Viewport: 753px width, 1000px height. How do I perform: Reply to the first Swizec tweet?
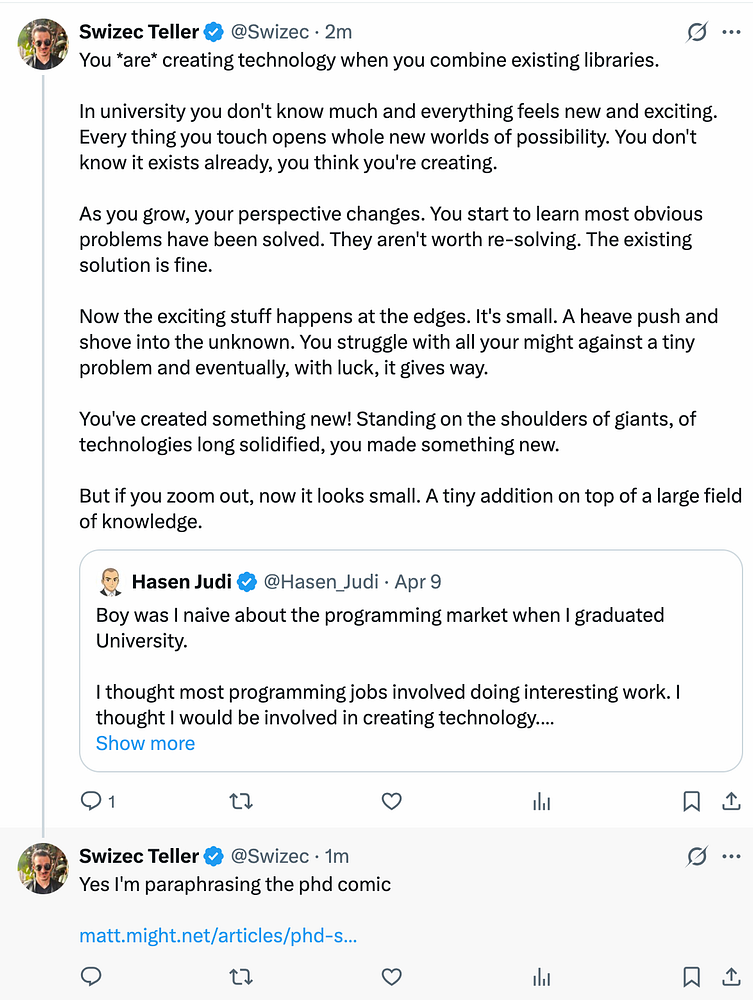coord(91,801)
